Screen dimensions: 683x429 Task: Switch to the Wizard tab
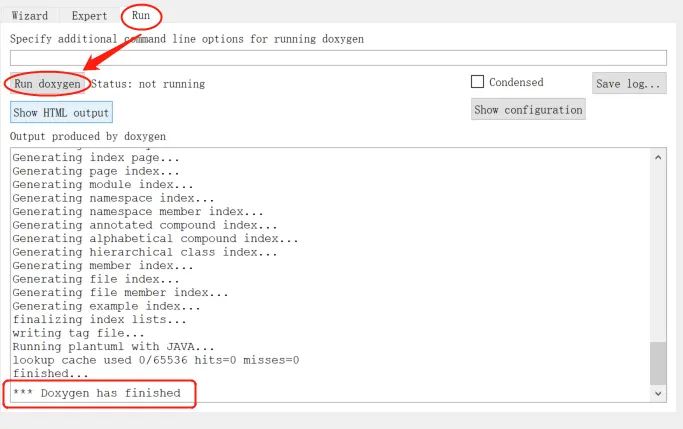tap(30, 16)
